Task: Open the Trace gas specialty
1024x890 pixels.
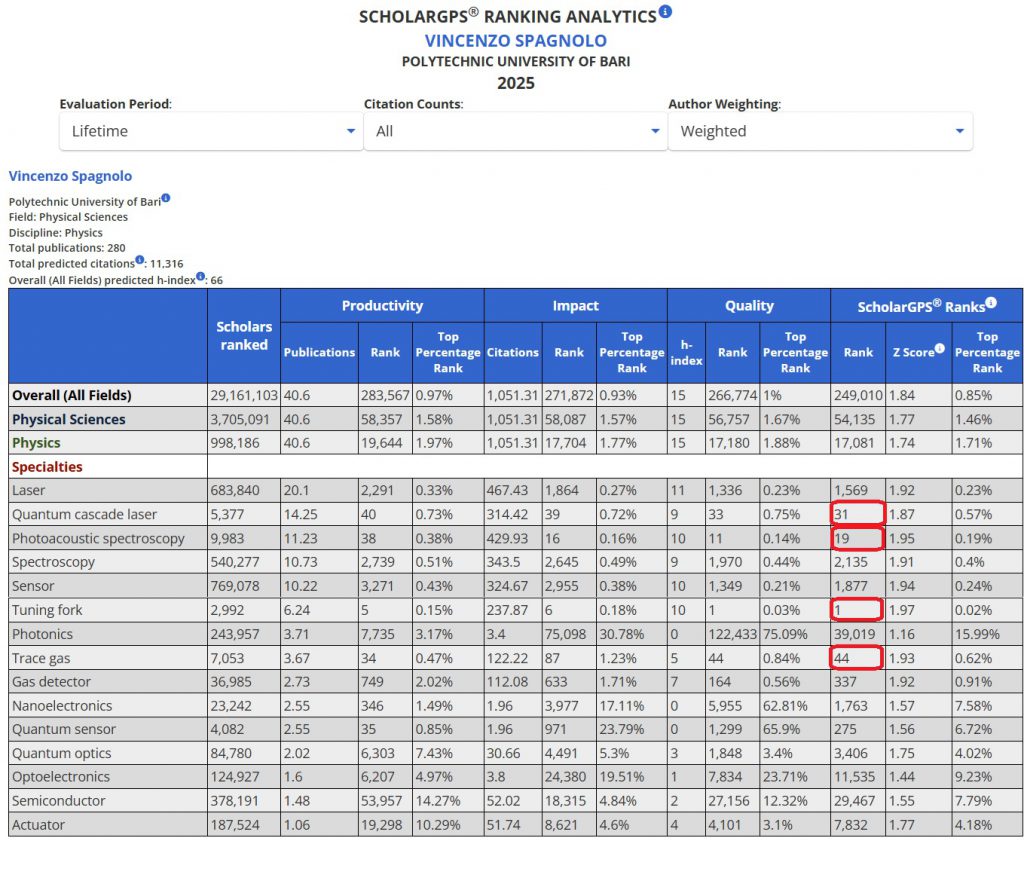Action: (x=40, y=658)
